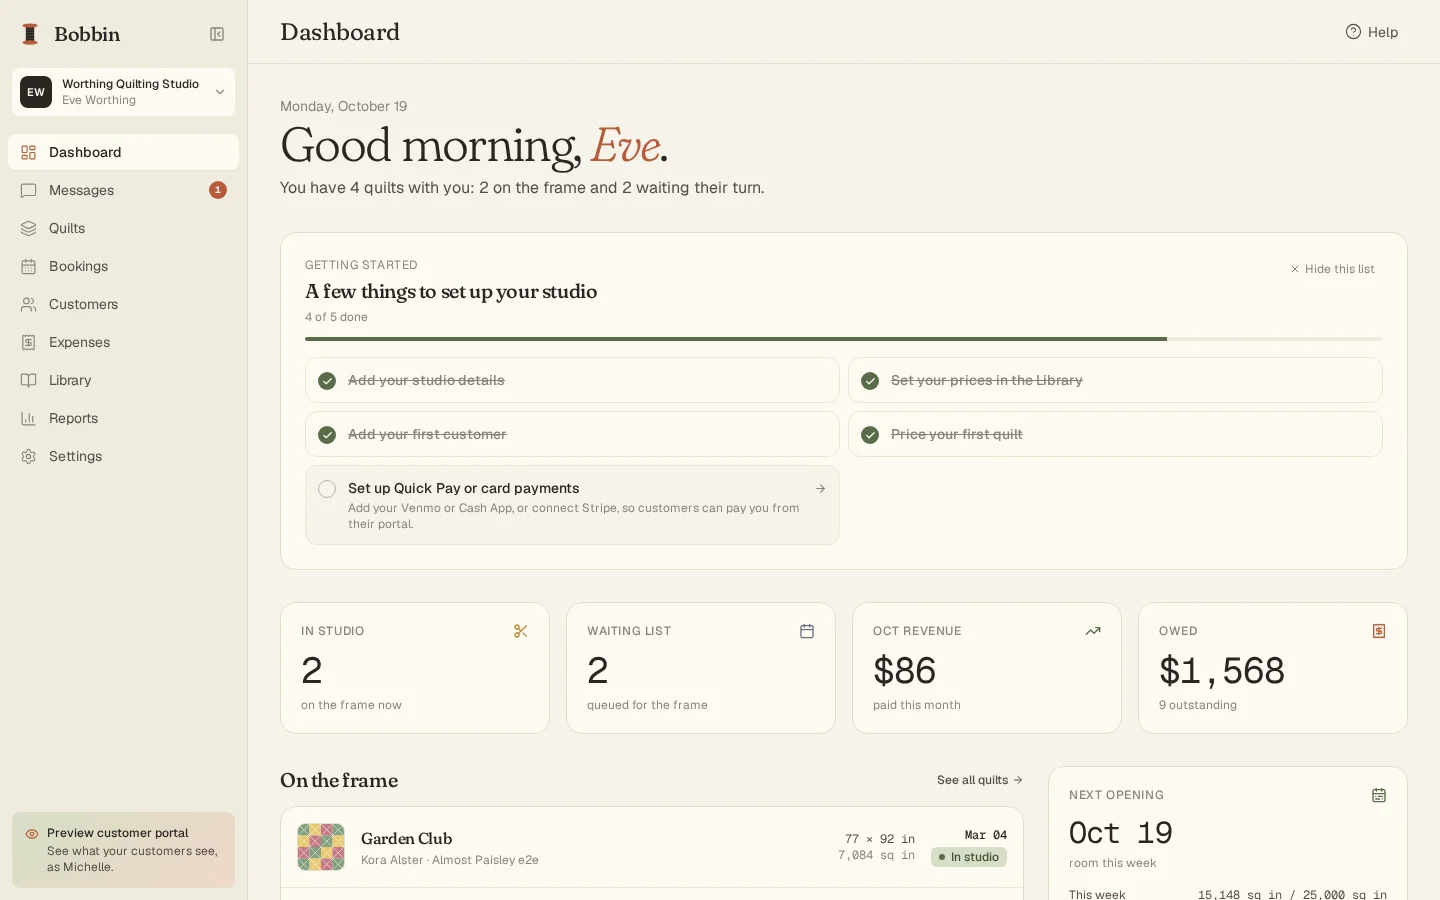
Task: Click the arrow on Quick Pay setup row
Action: (x=820, y=489)
